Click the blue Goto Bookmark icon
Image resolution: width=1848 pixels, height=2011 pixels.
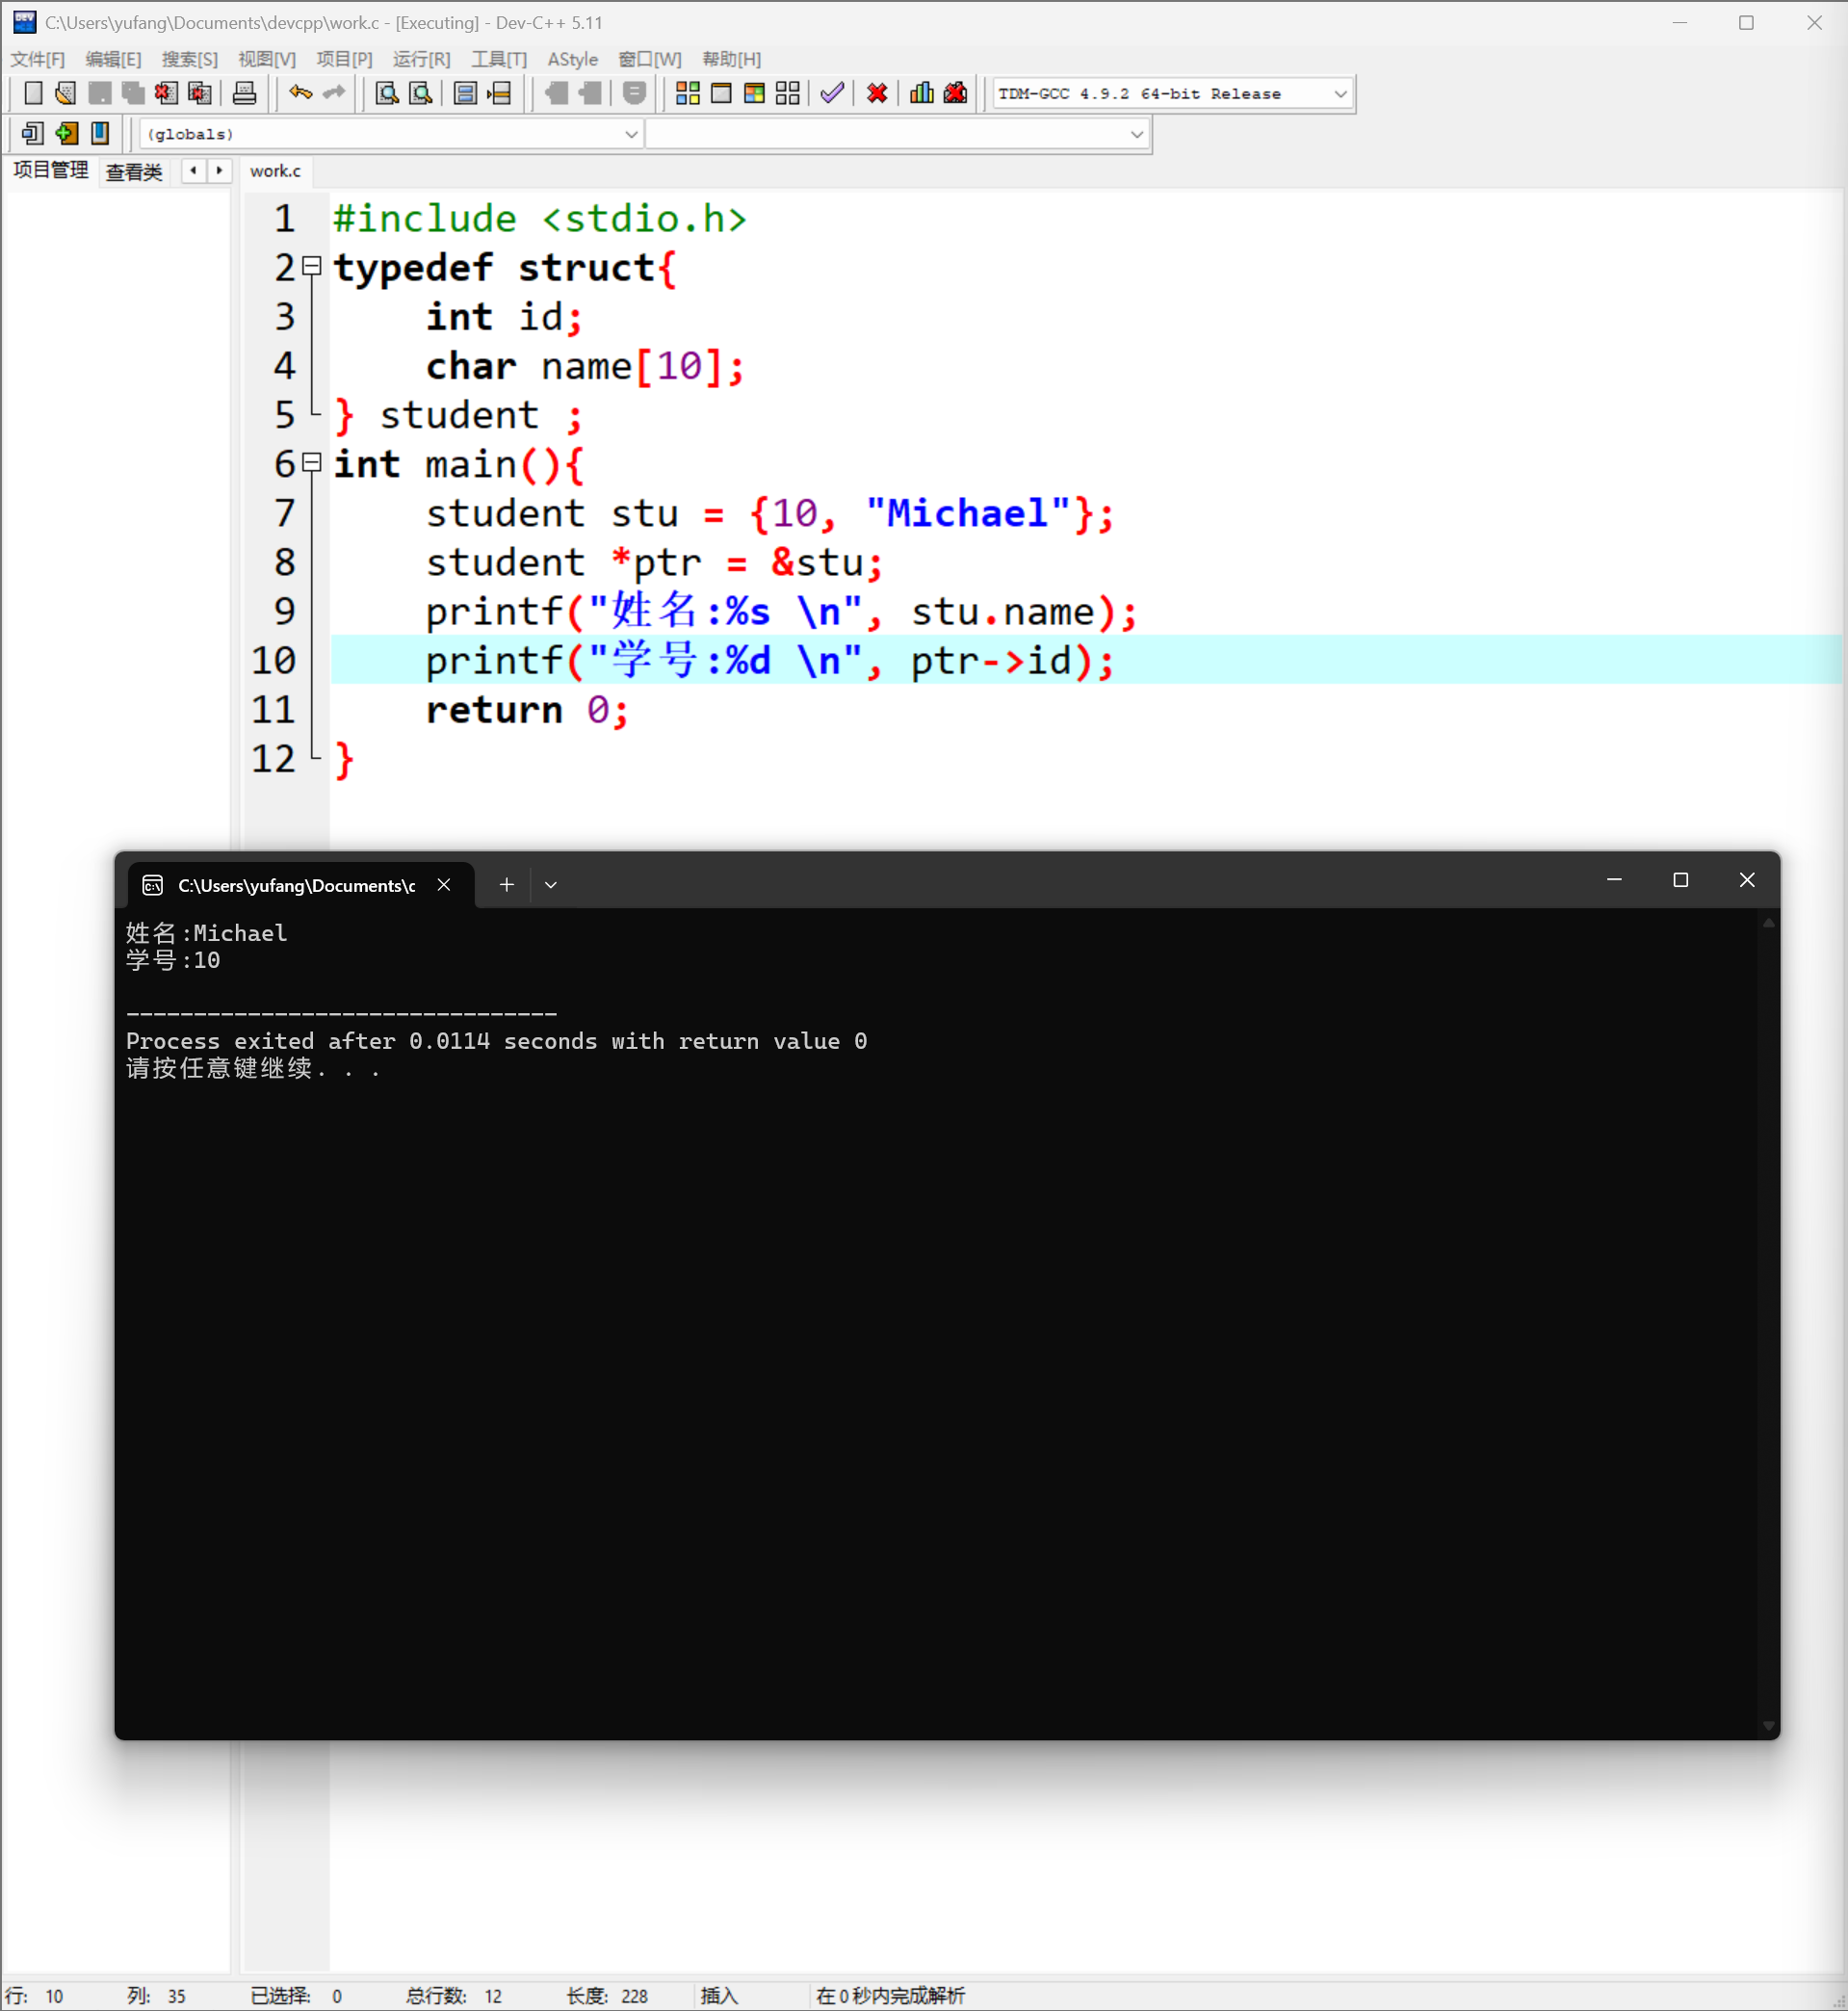tap(100, 133)
